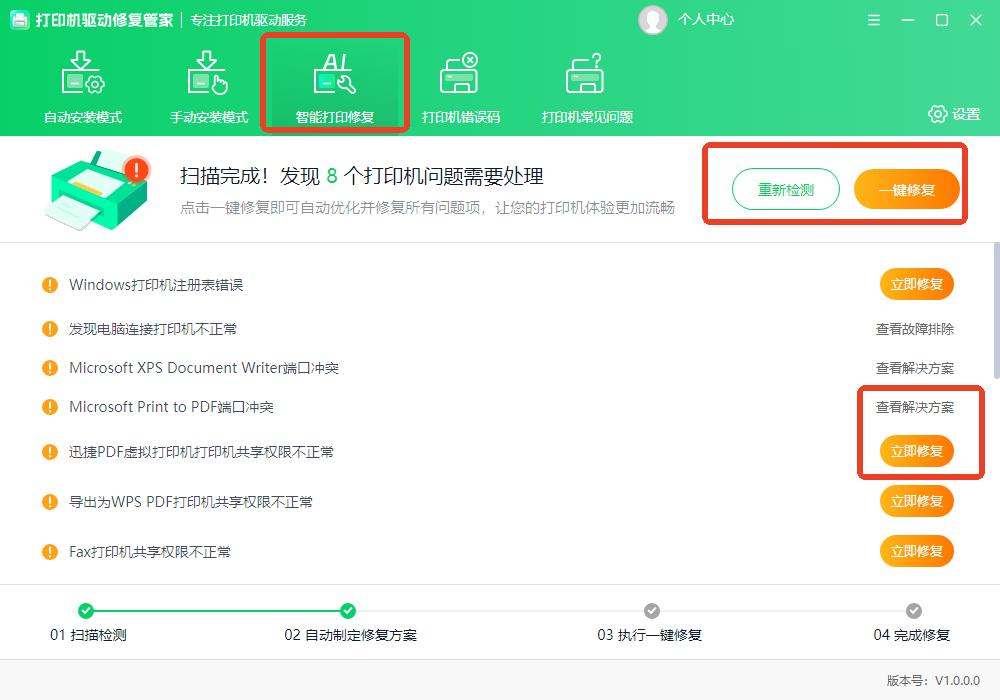
Task: Open the 打印机常见问题 common issues icon
Action: [x=586, y=73]
